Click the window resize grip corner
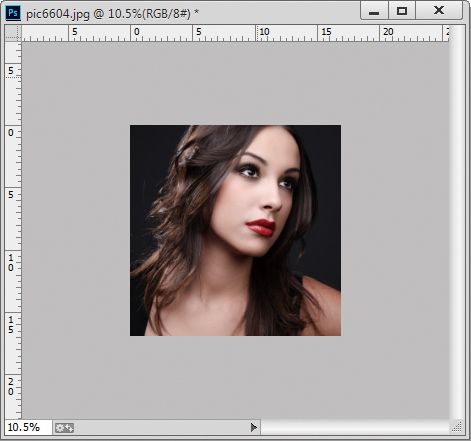The width and height of the screenshot is (471, 441). click(x=457, y=427)
